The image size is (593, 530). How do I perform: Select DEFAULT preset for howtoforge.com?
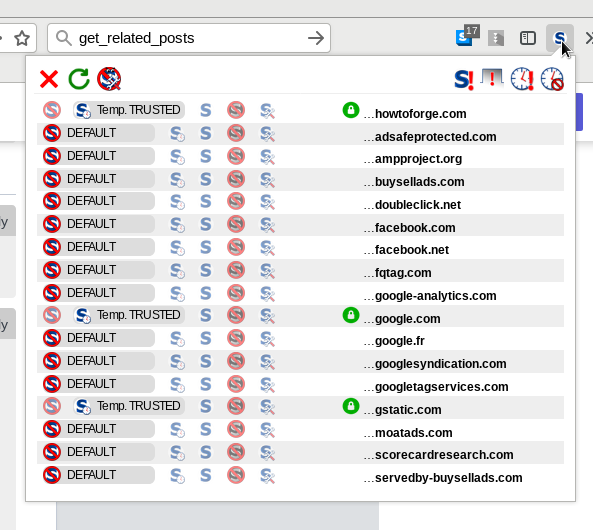pyautogui.click(x=52, y=110)
